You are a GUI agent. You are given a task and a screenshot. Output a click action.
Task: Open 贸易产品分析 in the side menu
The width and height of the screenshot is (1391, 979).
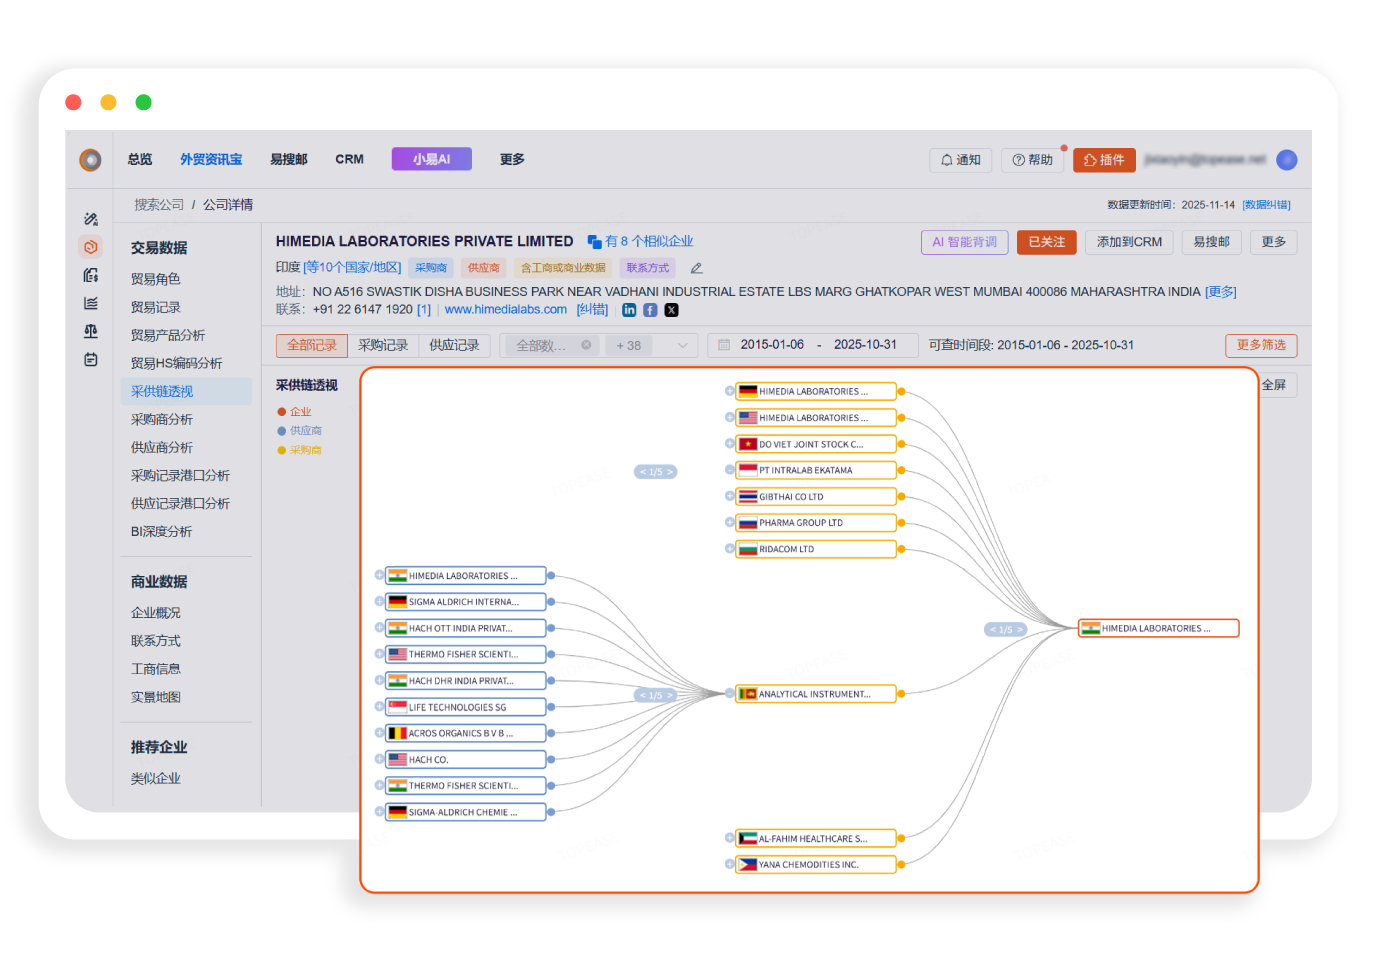point(168,335)
